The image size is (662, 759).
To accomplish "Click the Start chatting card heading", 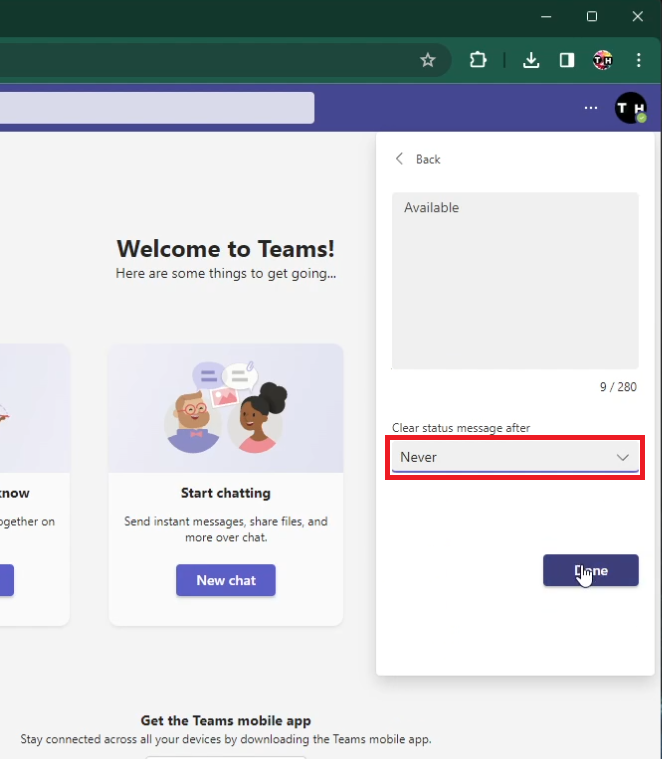I will point(226,493).
